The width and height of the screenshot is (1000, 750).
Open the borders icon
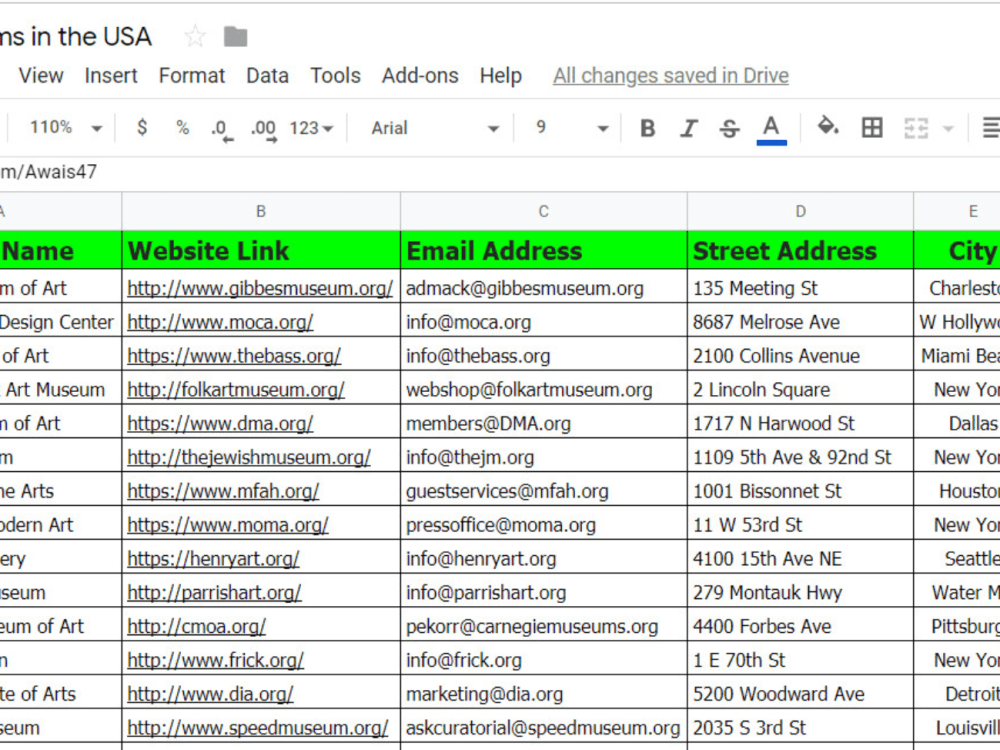click(x=872, y=128)
